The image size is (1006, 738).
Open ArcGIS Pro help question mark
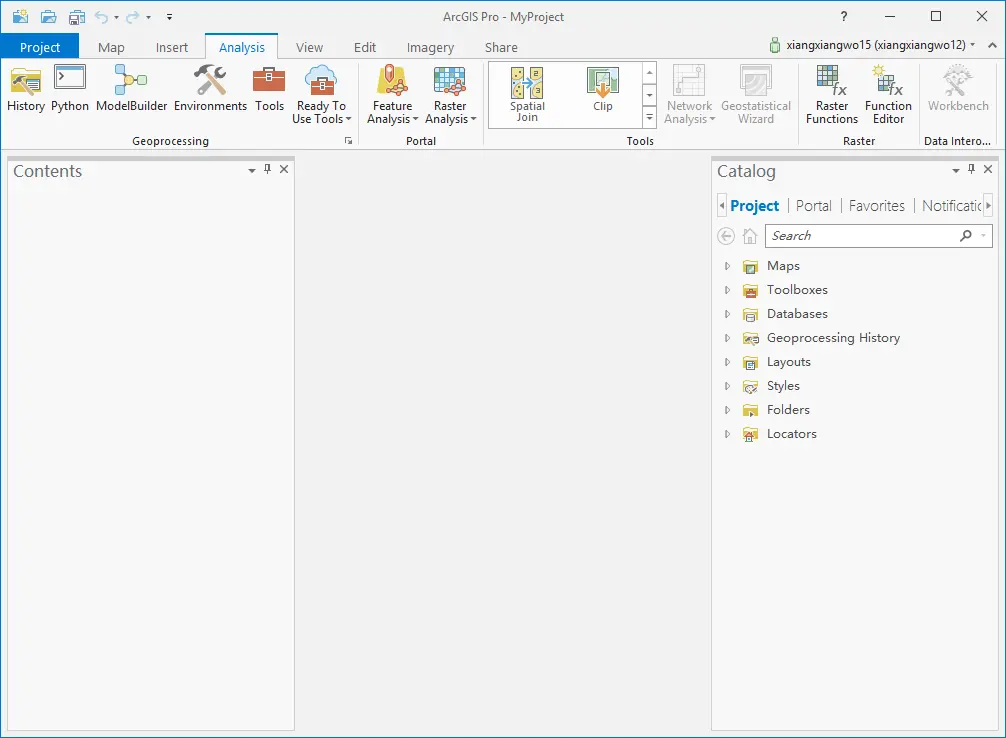coord(844,17)
